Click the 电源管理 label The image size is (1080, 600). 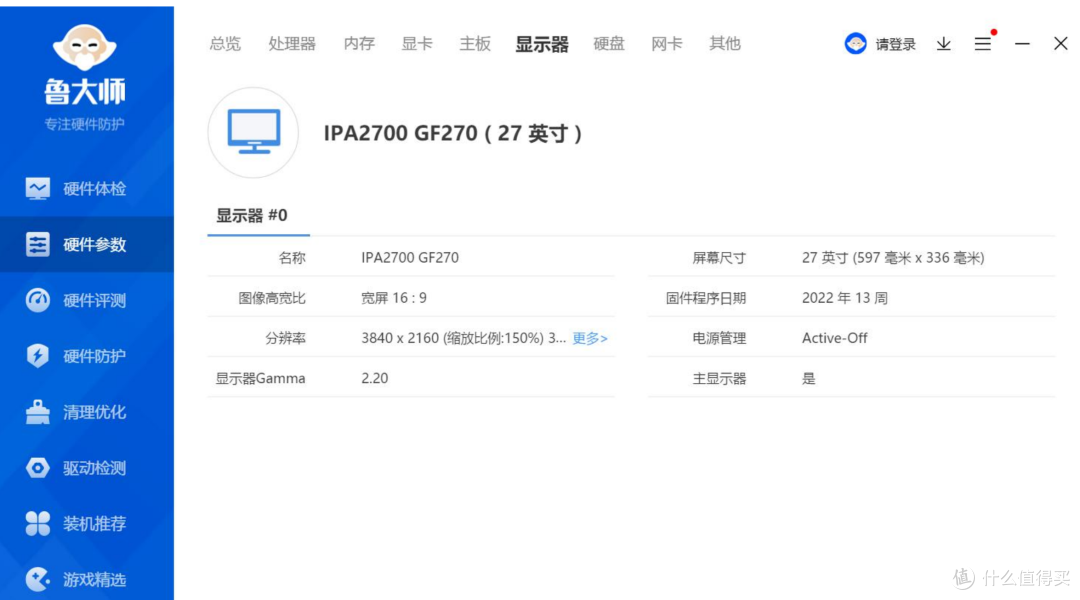[x=719, y=338]
